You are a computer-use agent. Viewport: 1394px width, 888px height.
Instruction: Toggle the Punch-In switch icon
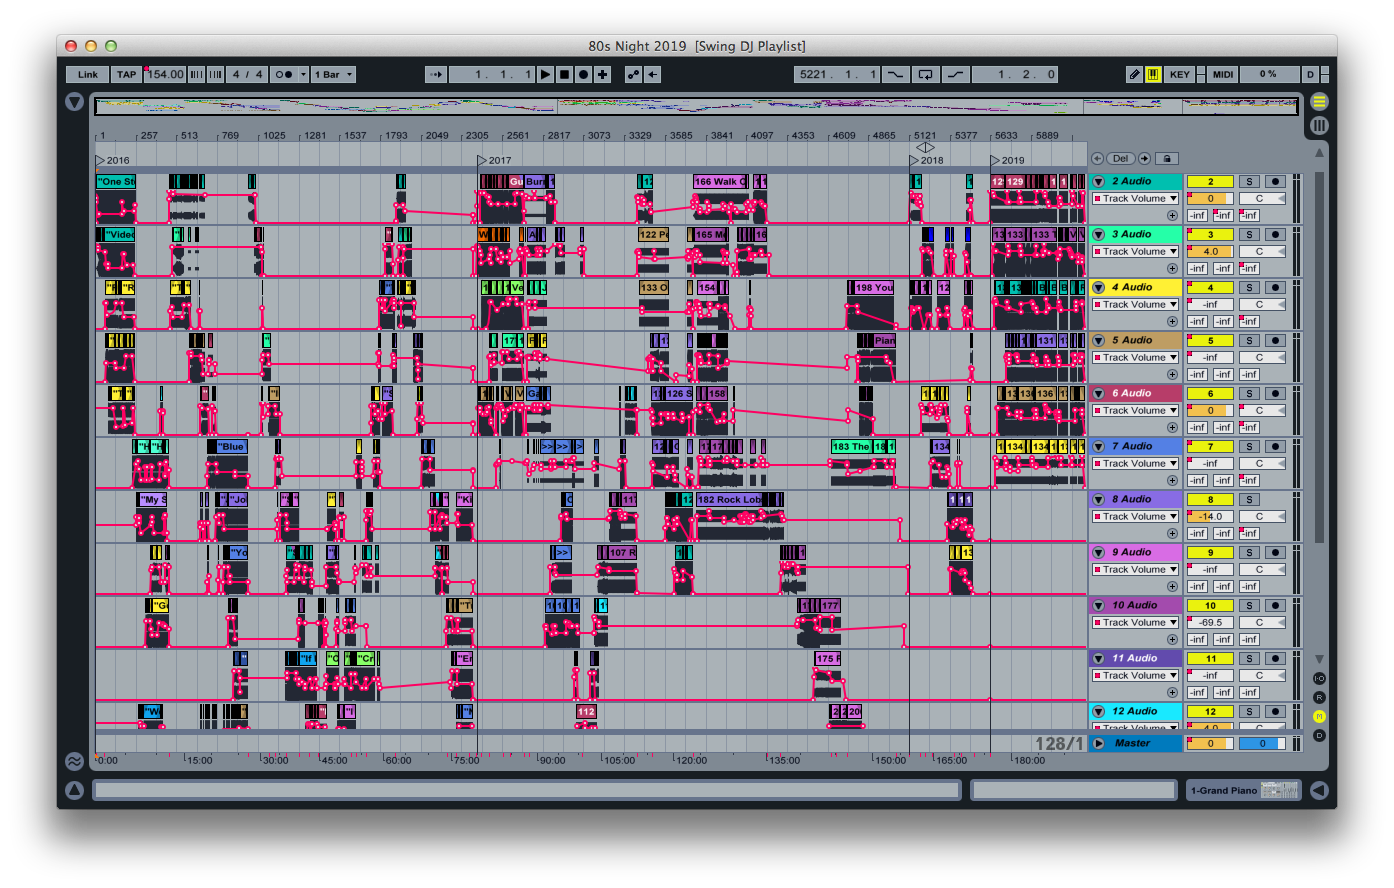pos(895,74)
